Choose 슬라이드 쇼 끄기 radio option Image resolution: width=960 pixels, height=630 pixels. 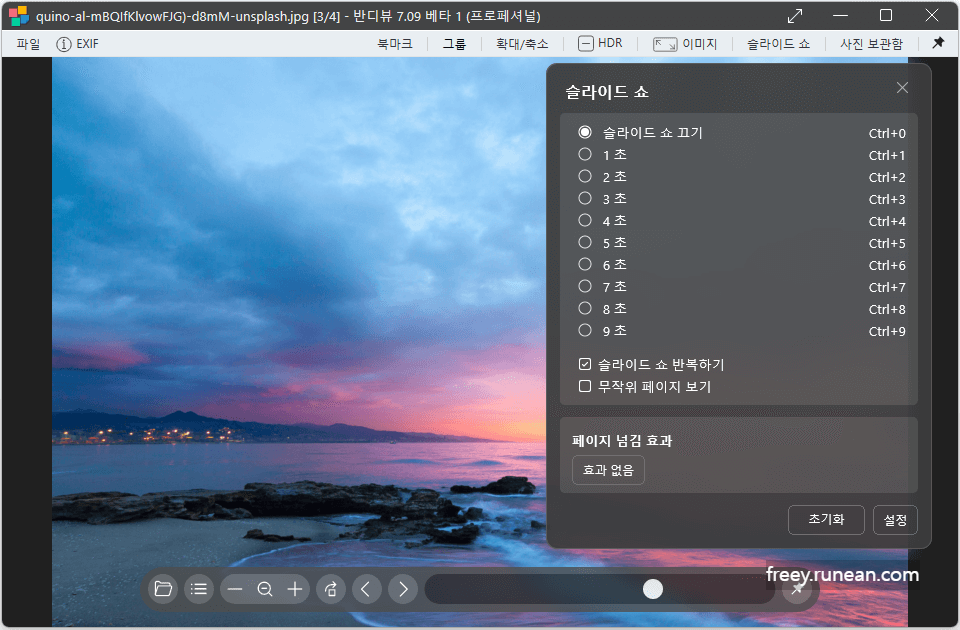584,131
